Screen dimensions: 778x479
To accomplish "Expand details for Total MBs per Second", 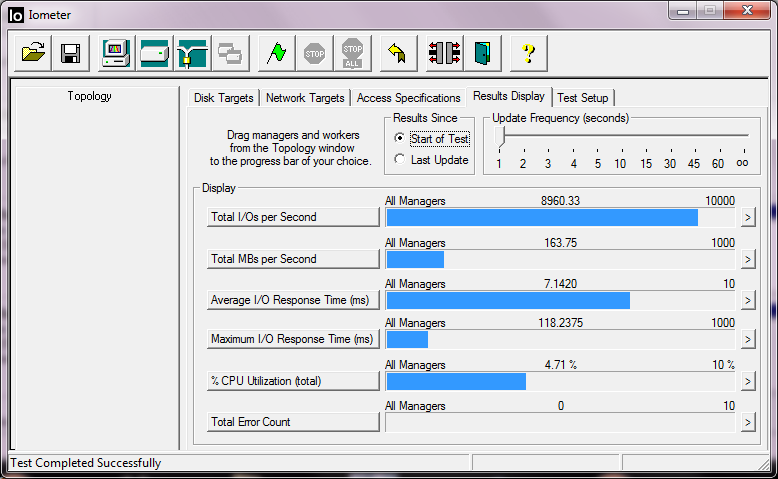I will 748,259.
